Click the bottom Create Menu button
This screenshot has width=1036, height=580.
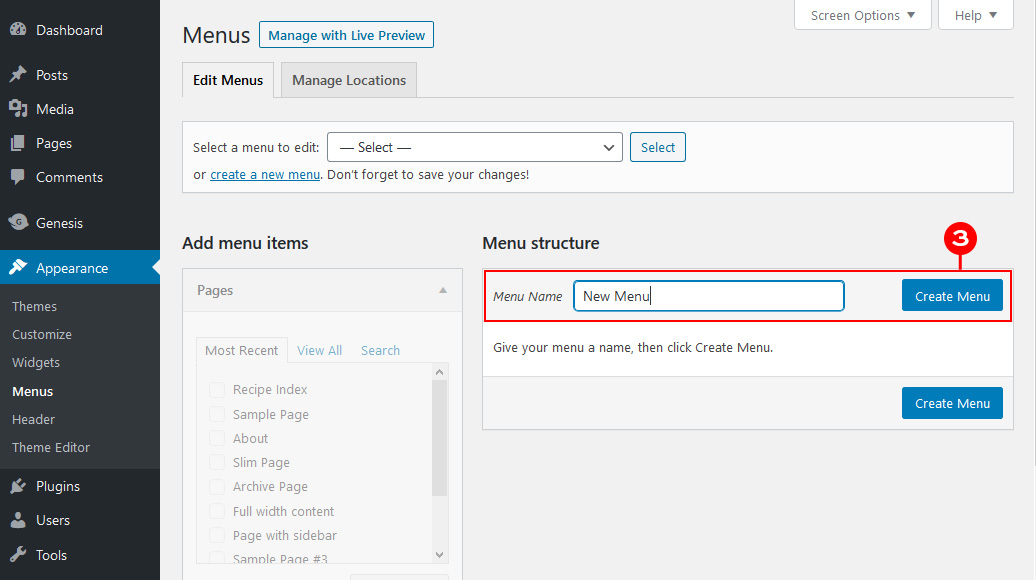[952, 403]
